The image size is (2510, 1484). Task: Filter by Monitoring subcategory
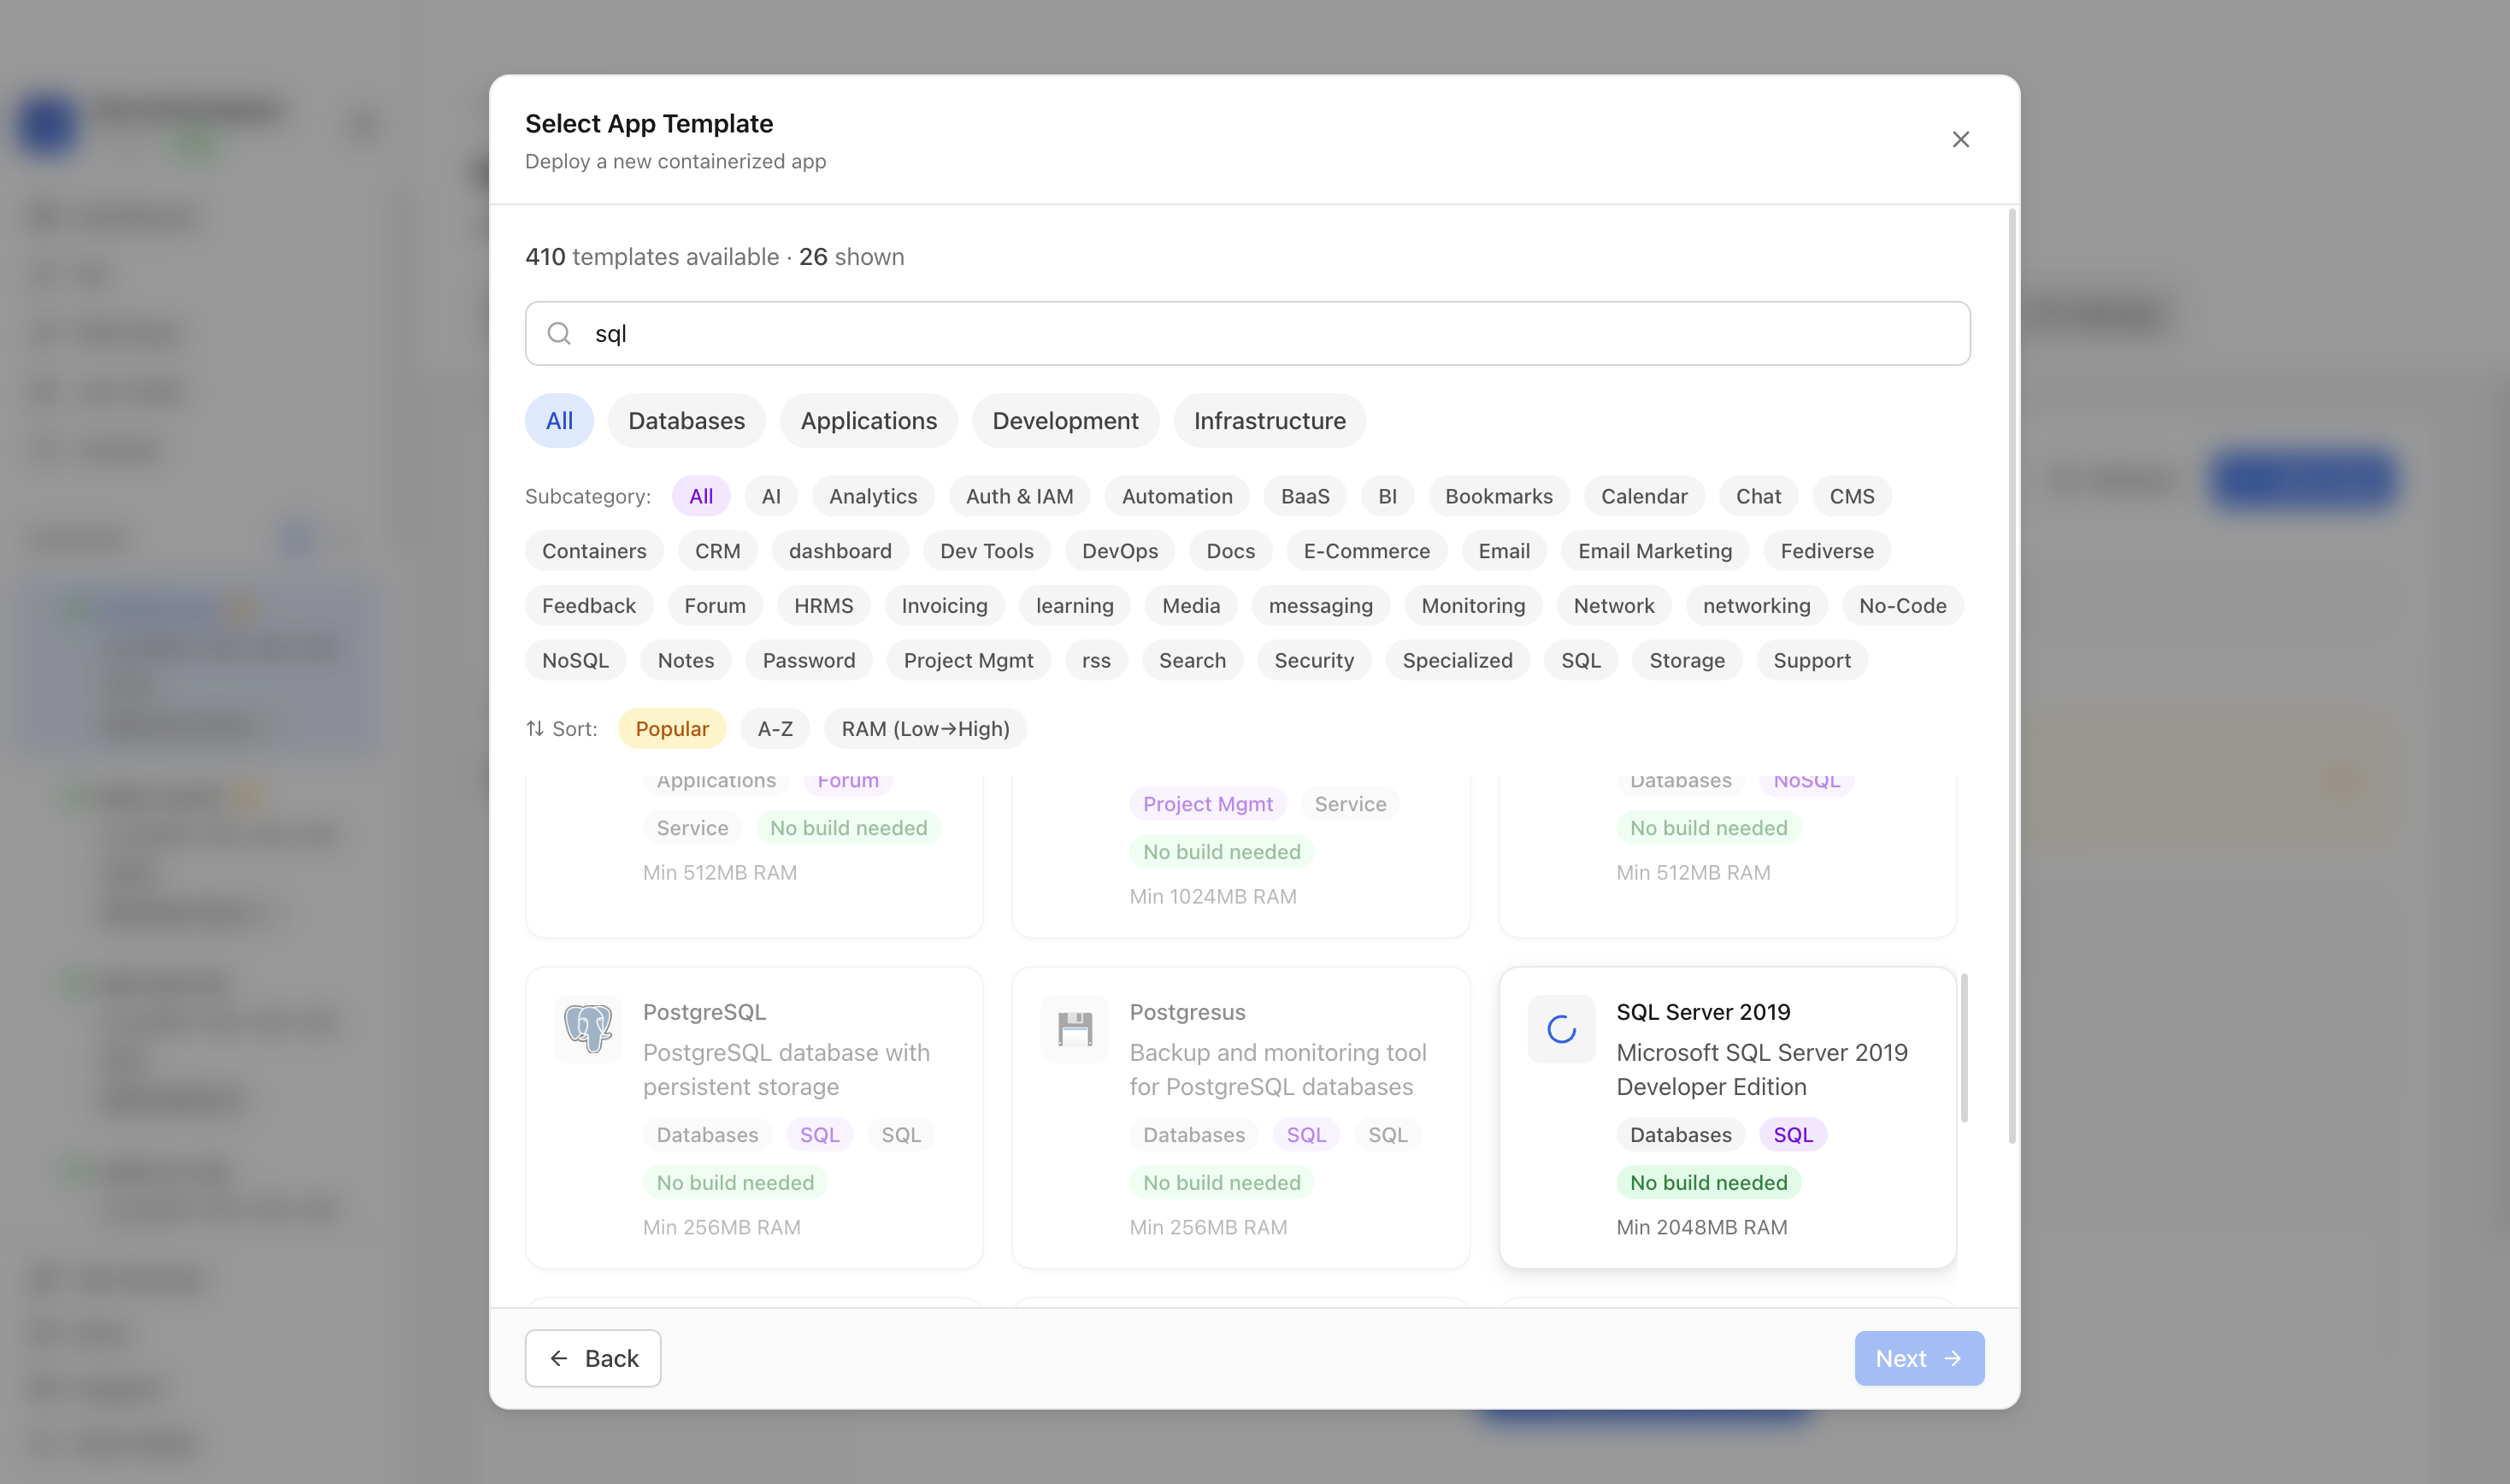[x=1472, y=605]
